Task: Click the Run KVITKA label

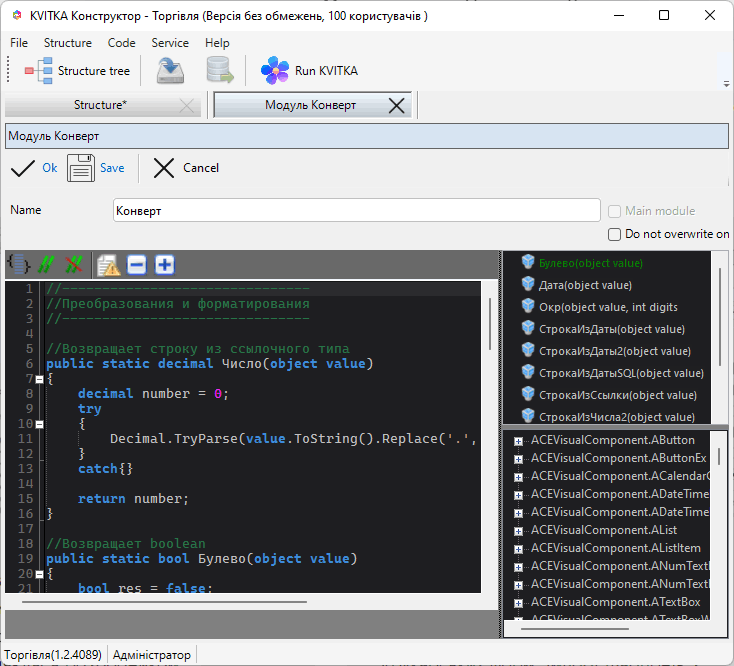Action: click(x=326, y=71)
